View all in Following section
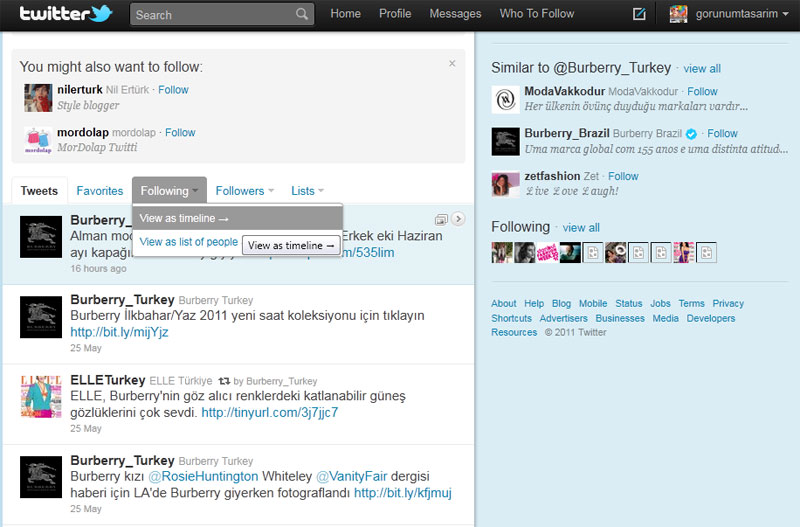 pos(581,228)
